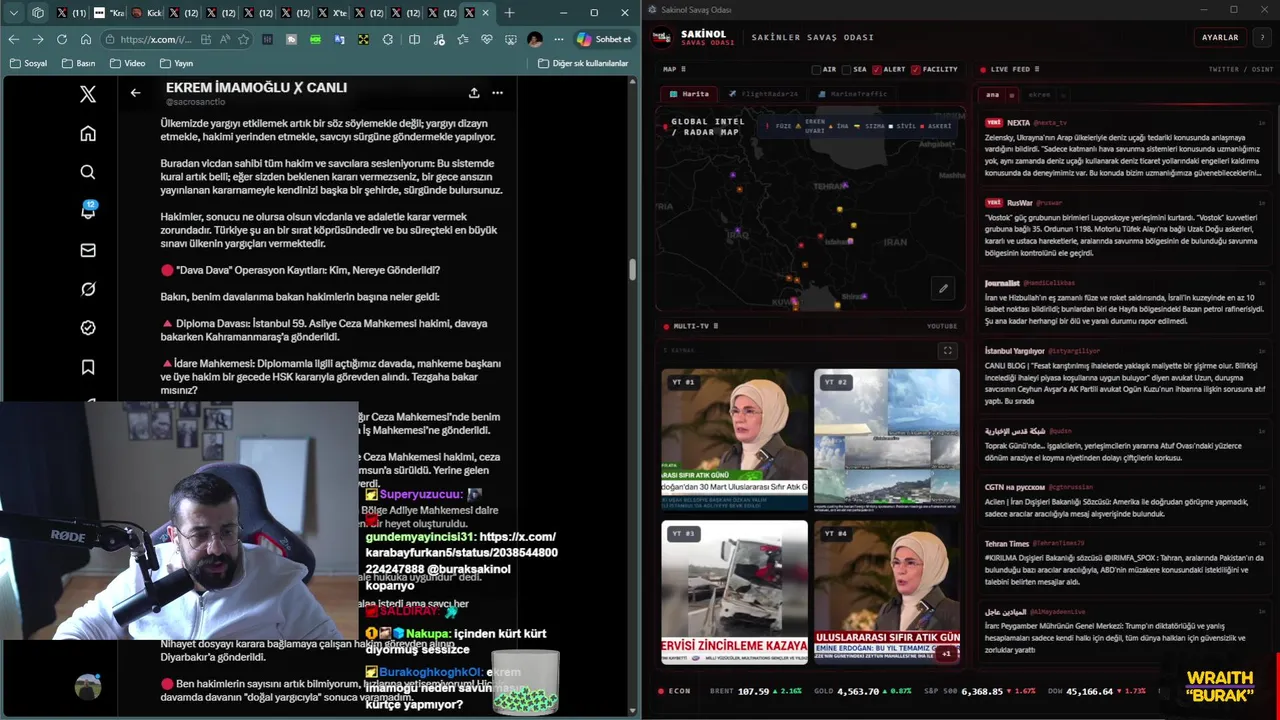
Task: Disable the ALERT map layer checkbox
Action: 877,69
